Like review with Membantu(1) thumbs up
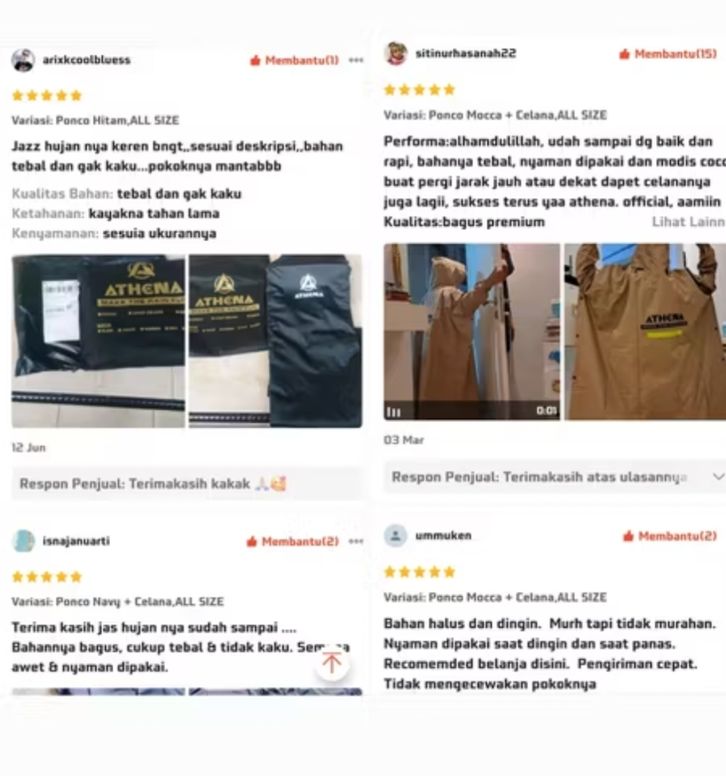The height and width of the screenshot is (776, 726). coord(294,60)
